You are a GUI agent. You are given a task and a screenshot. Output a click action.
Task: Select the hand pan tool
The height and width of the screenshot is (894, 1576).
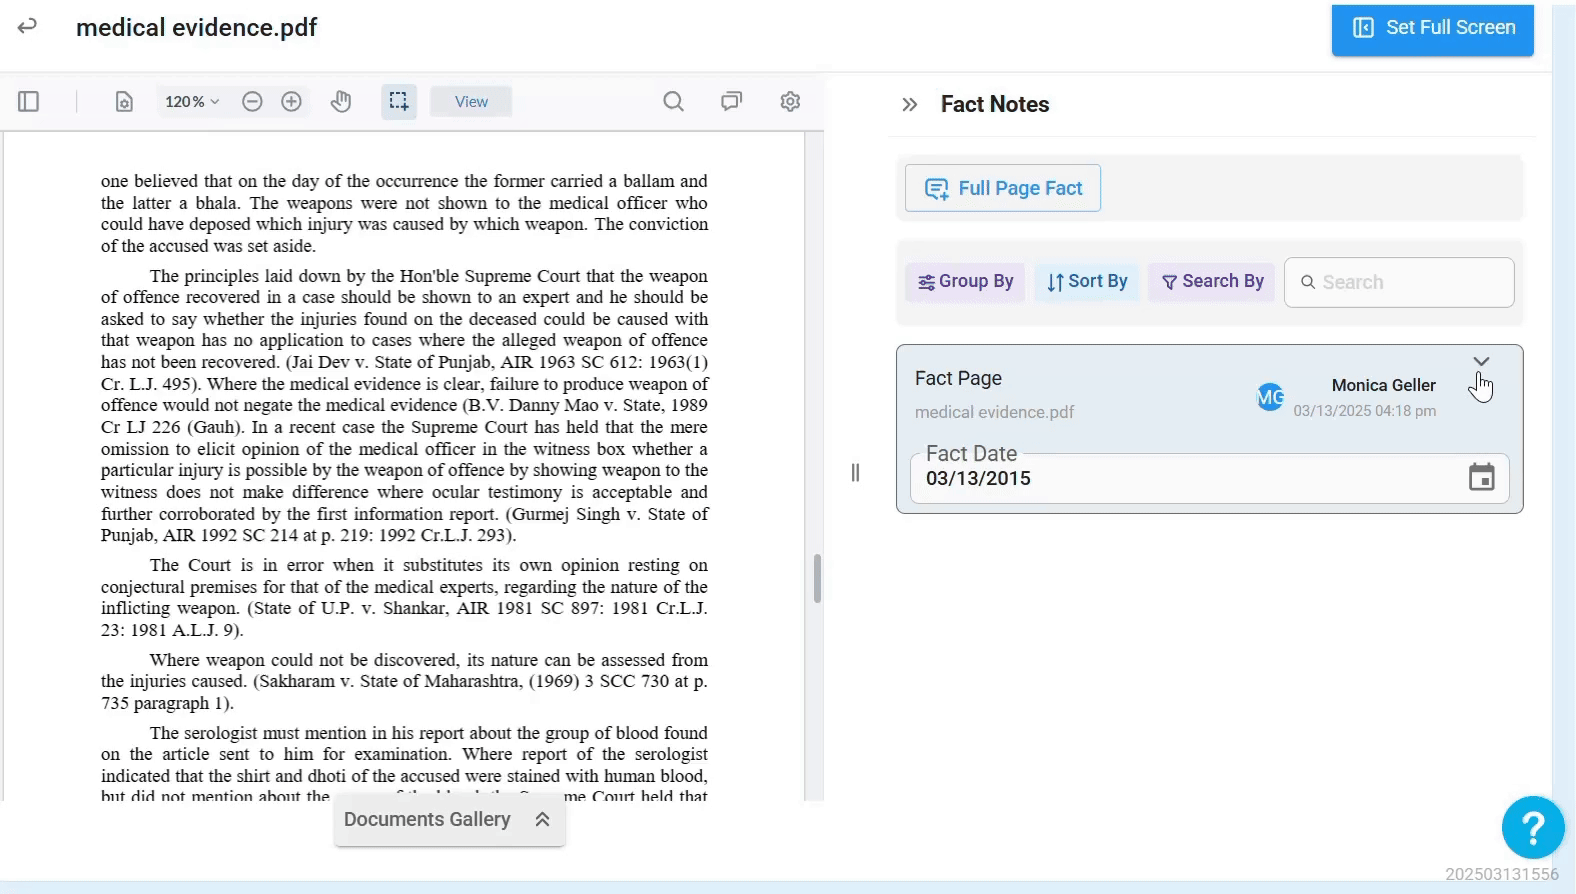click(x=341, y=101)
